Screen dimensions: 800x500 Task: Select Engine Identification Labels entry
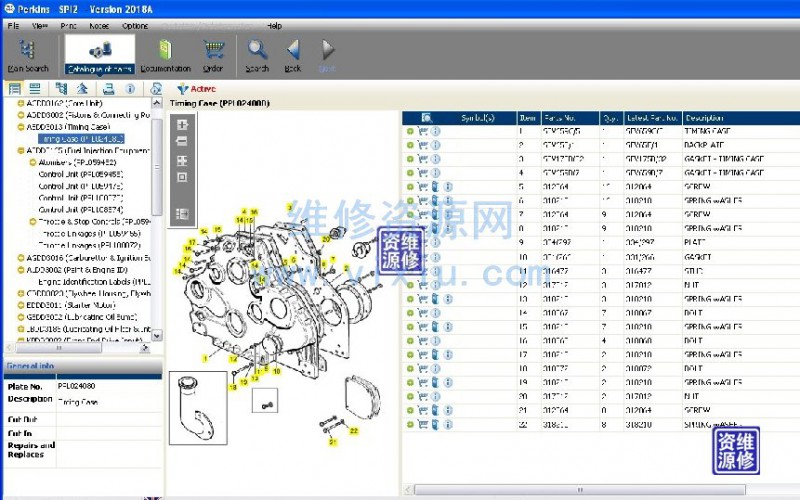pyautogui.click(x=94, y=282)
